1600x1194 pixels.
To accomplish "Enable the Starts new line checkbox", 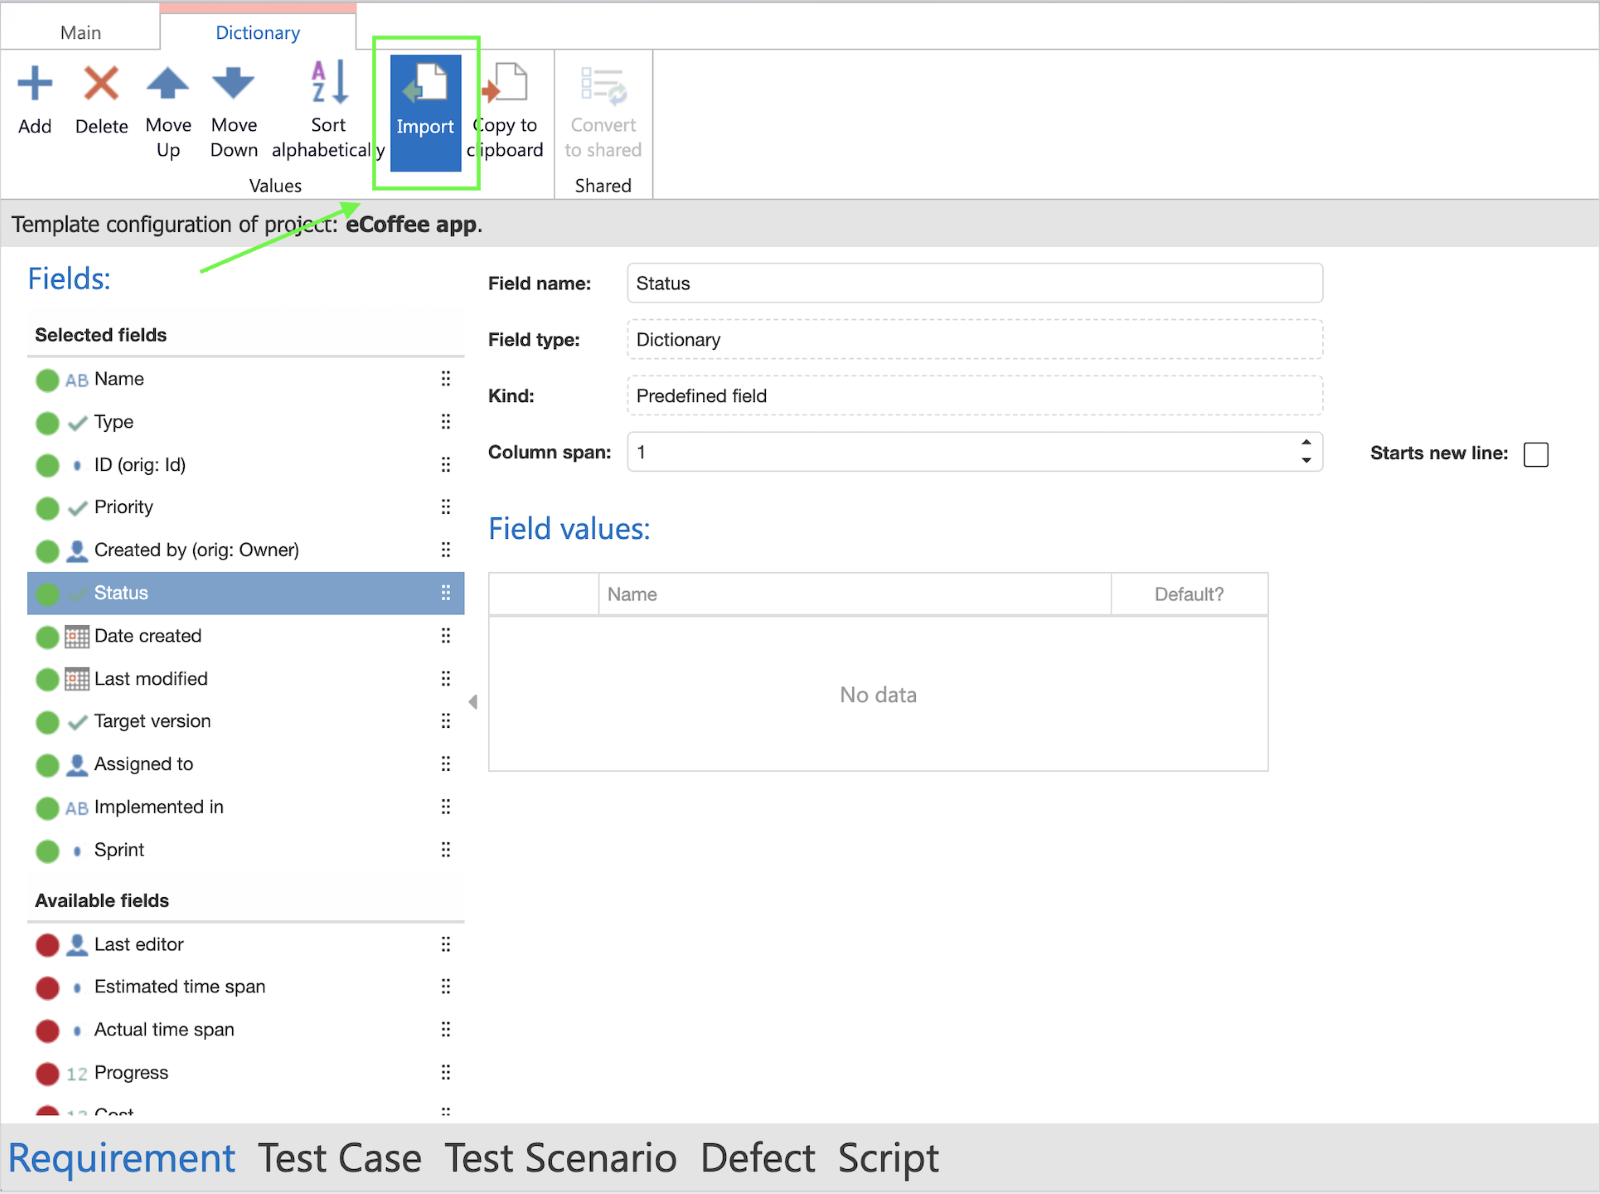I will pos(1535,455).
